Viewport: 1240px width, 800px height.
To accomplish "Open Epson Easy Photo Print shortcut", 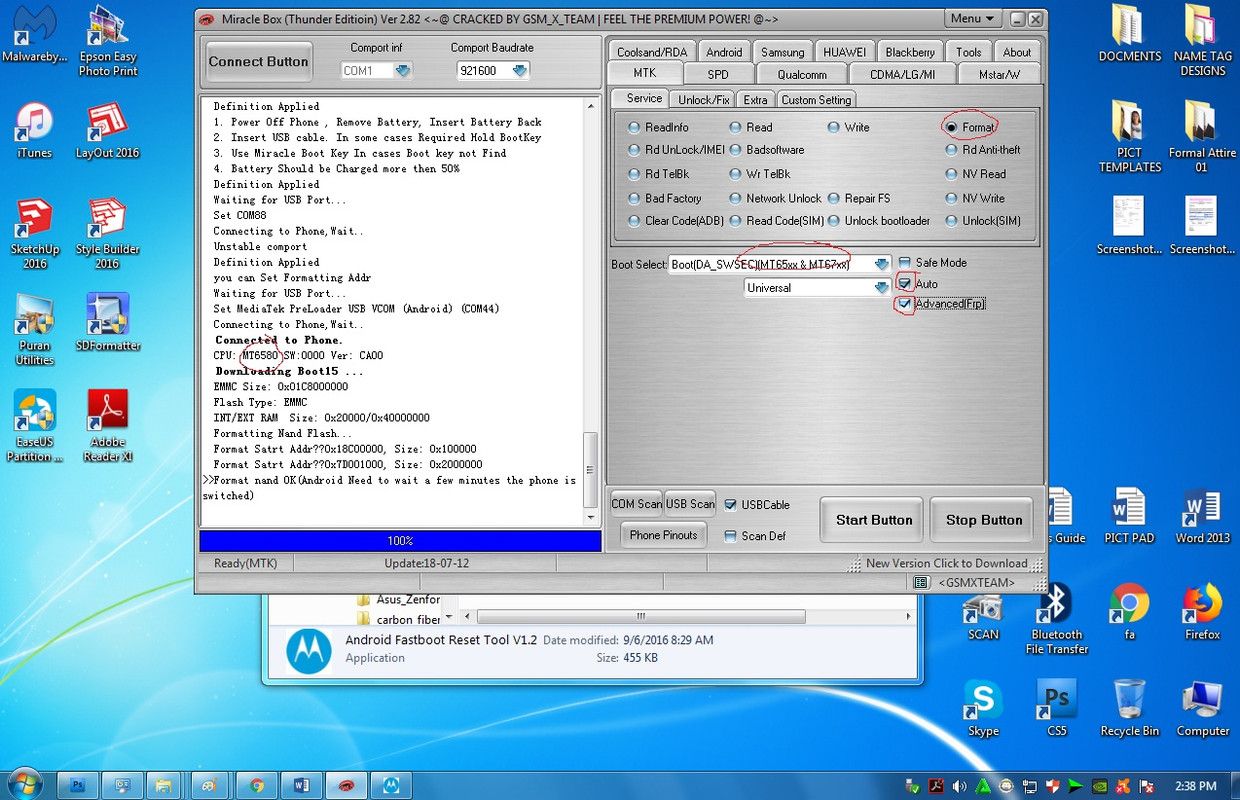I will 108,40.
